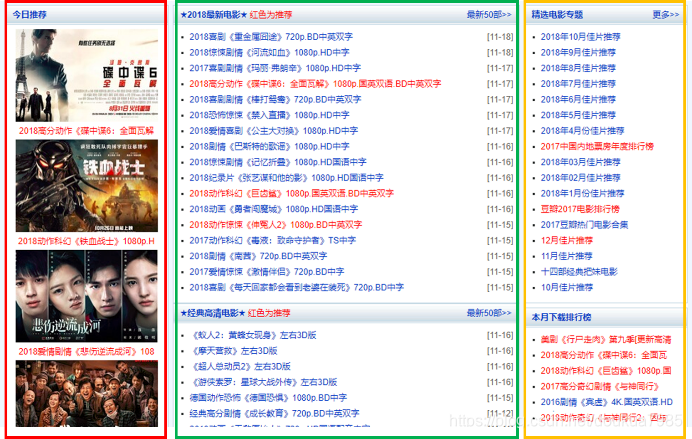Open 2017中国内地票房年度排行榜
Viewport: 692px width, 439px height.
[597, 146]
